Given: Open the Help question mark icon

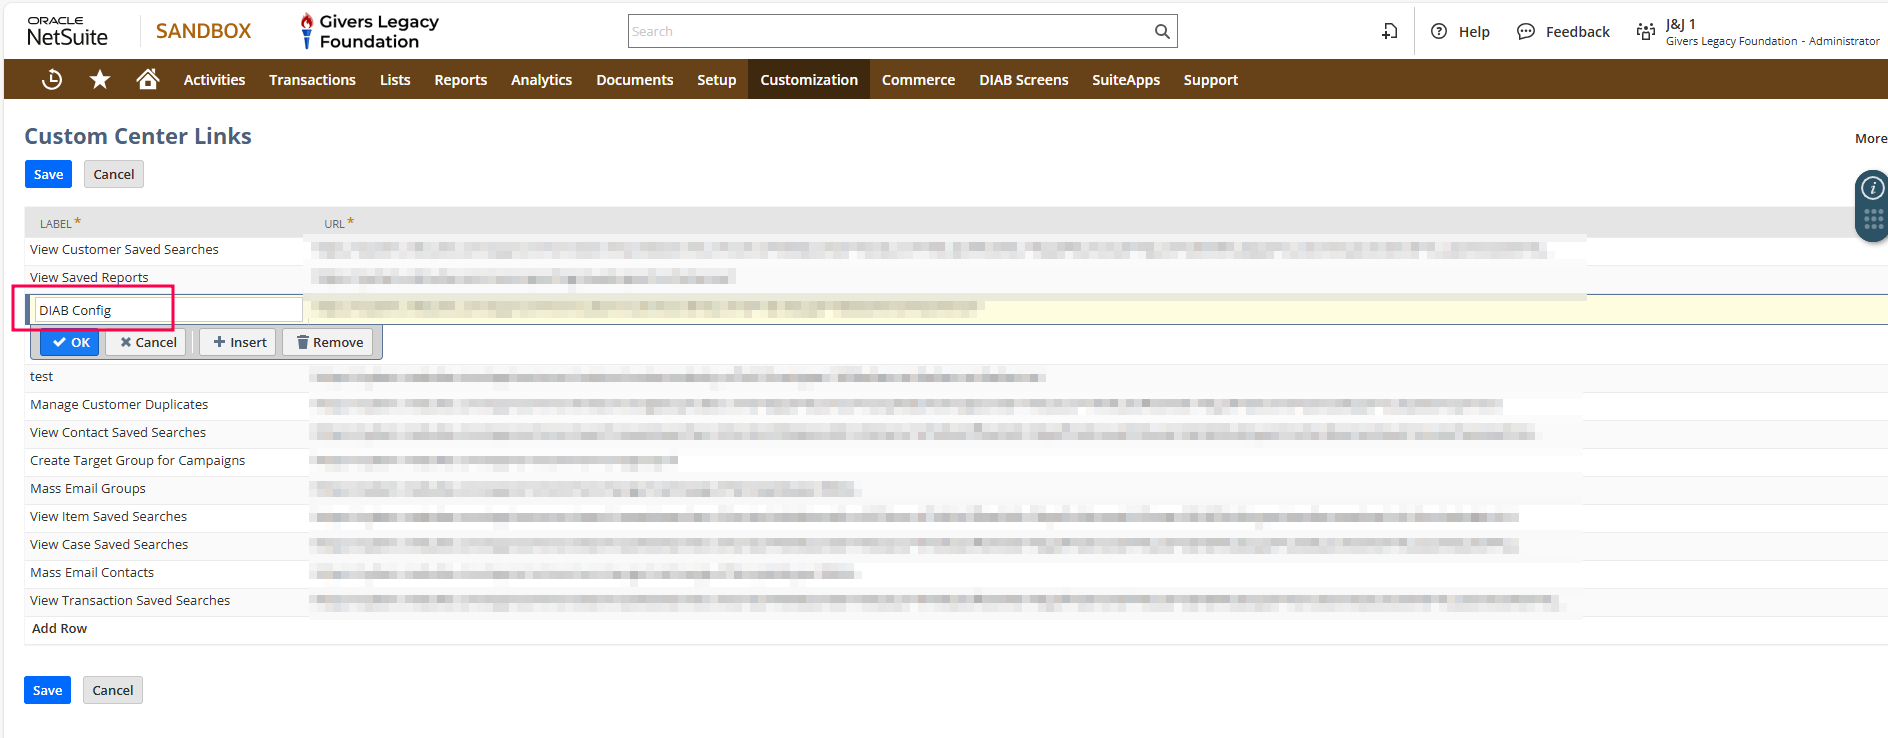Looking at the screenshot, I should 1439,32.
